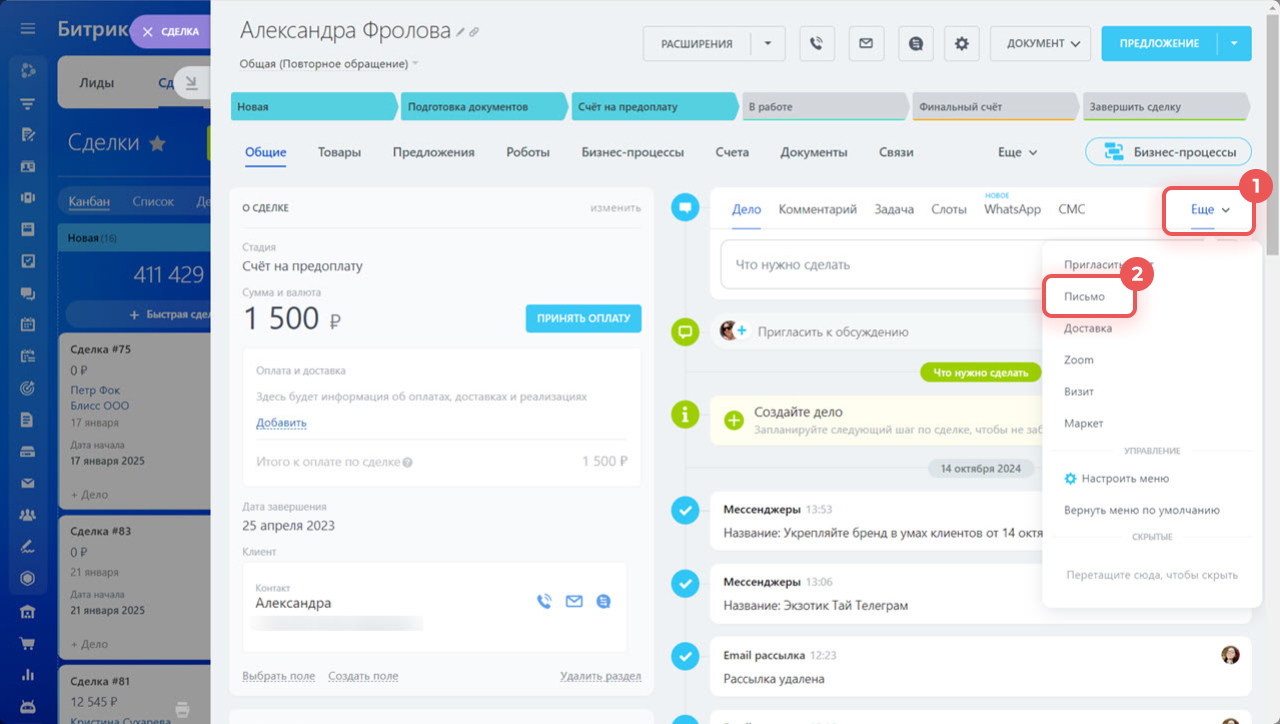This screenshot has height=724, width=1280.
Task: Expand the ДОКУМЕНТ dropdown
Action: [x=1039, y=44]
